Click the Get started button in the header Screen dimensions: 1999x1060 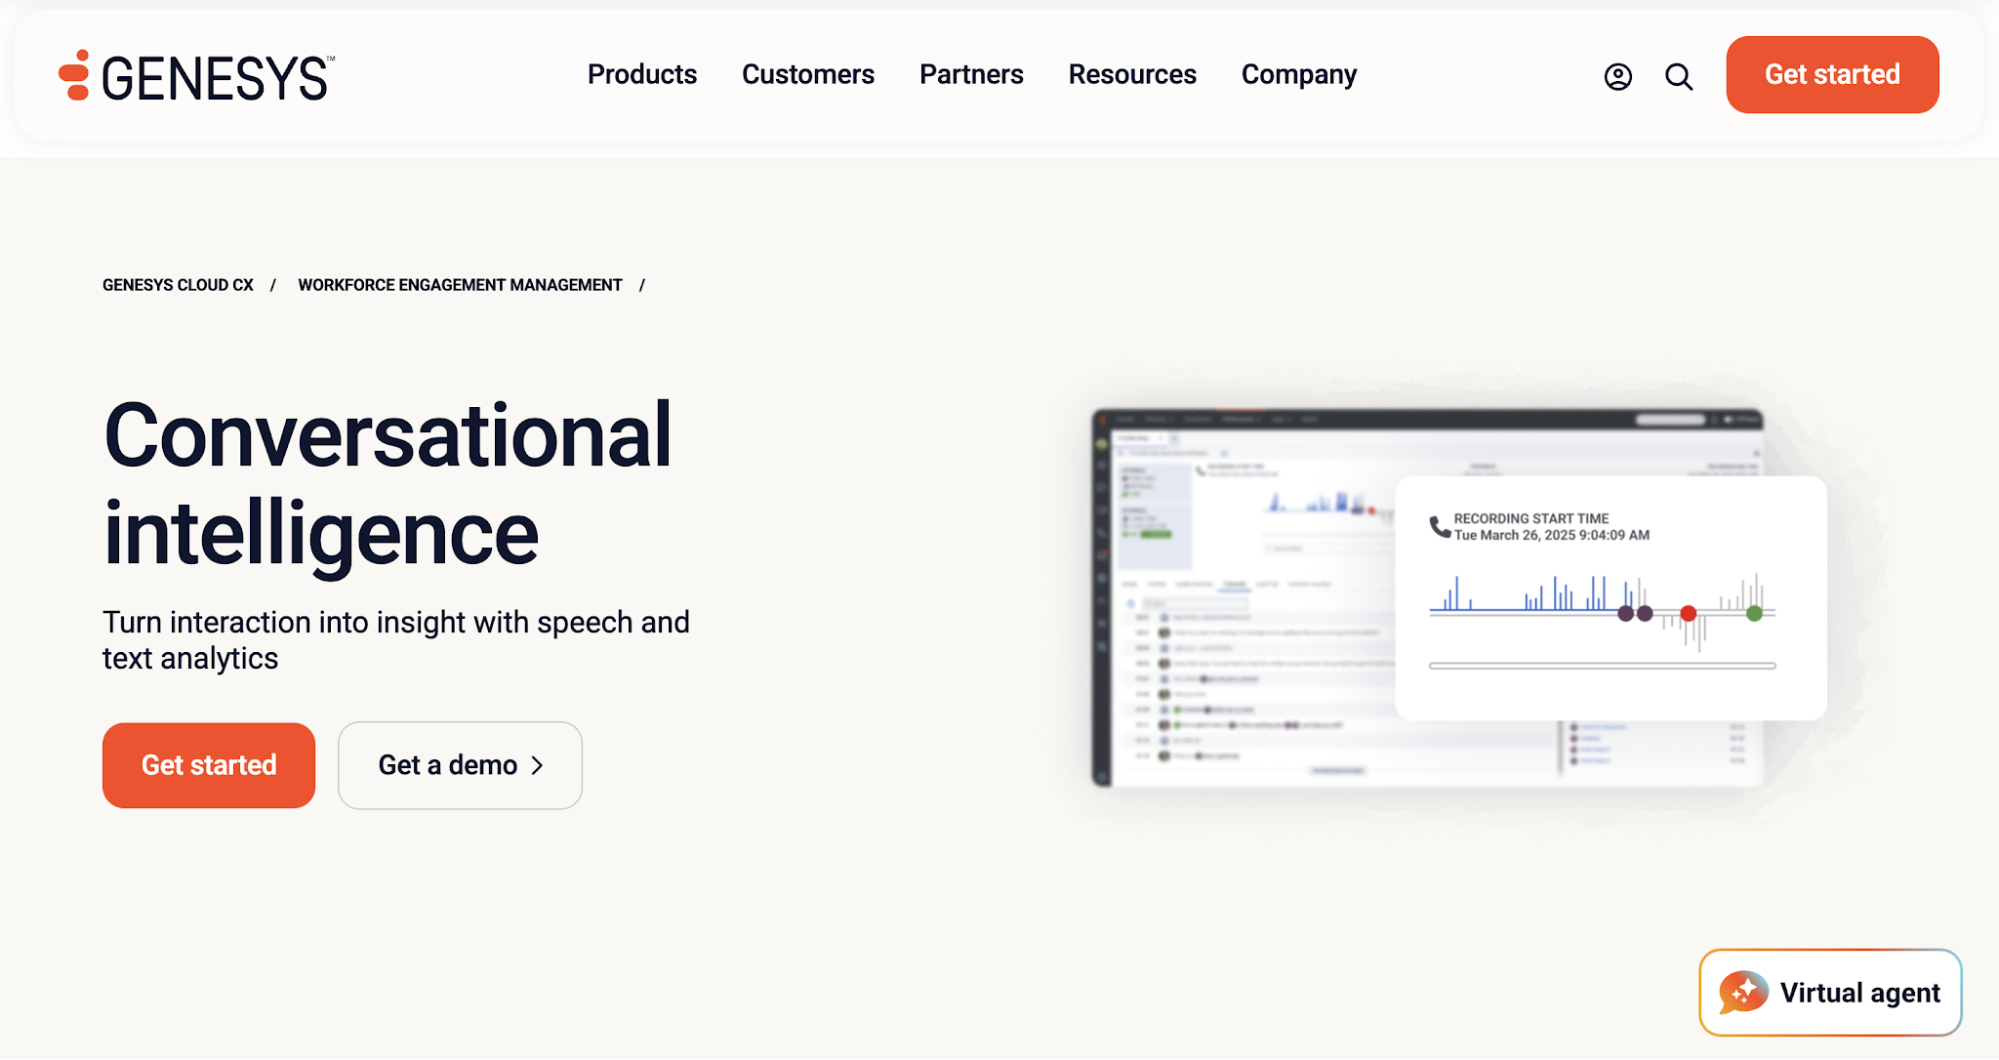tap(1832, 75)
